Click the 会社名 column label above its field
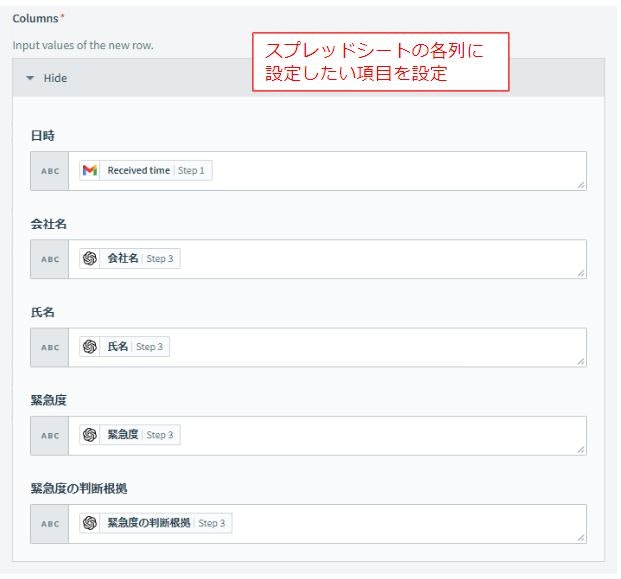The height and width of the screenshot is (579, 621). 49,224
